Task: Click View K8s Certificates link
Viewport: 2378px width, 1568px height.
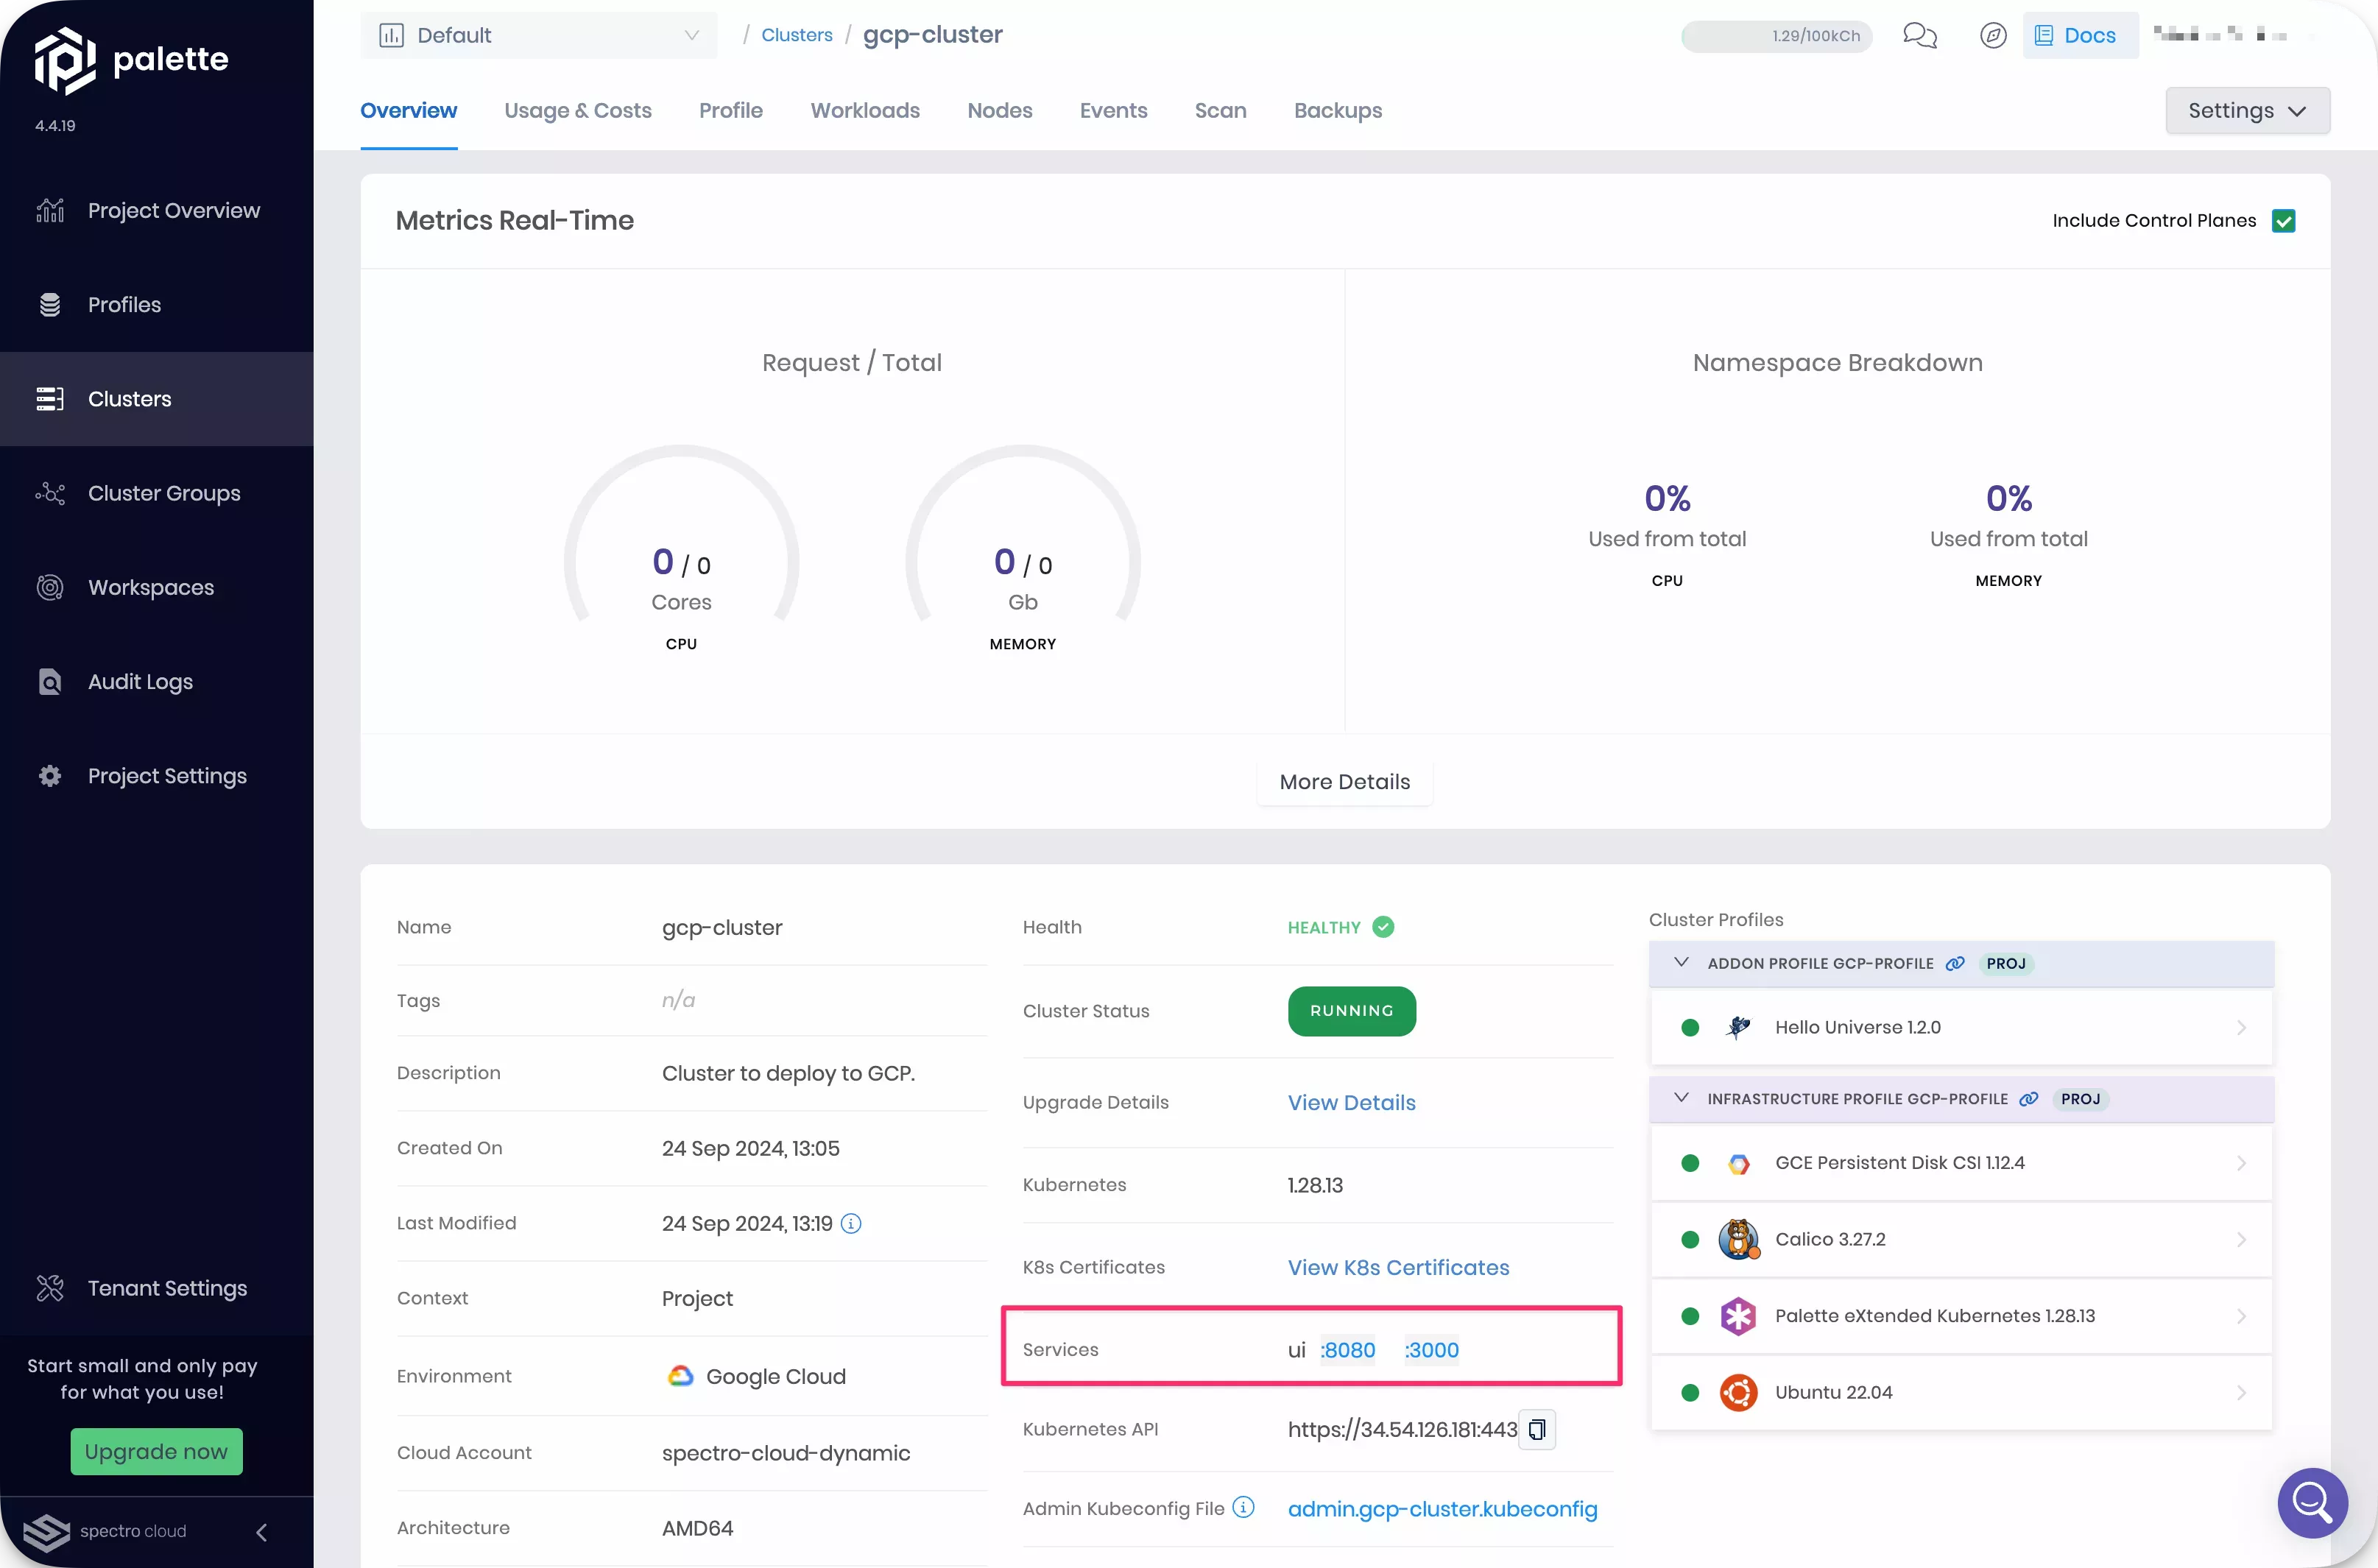Action: pyautogui.click(x=1397, y=1267)
